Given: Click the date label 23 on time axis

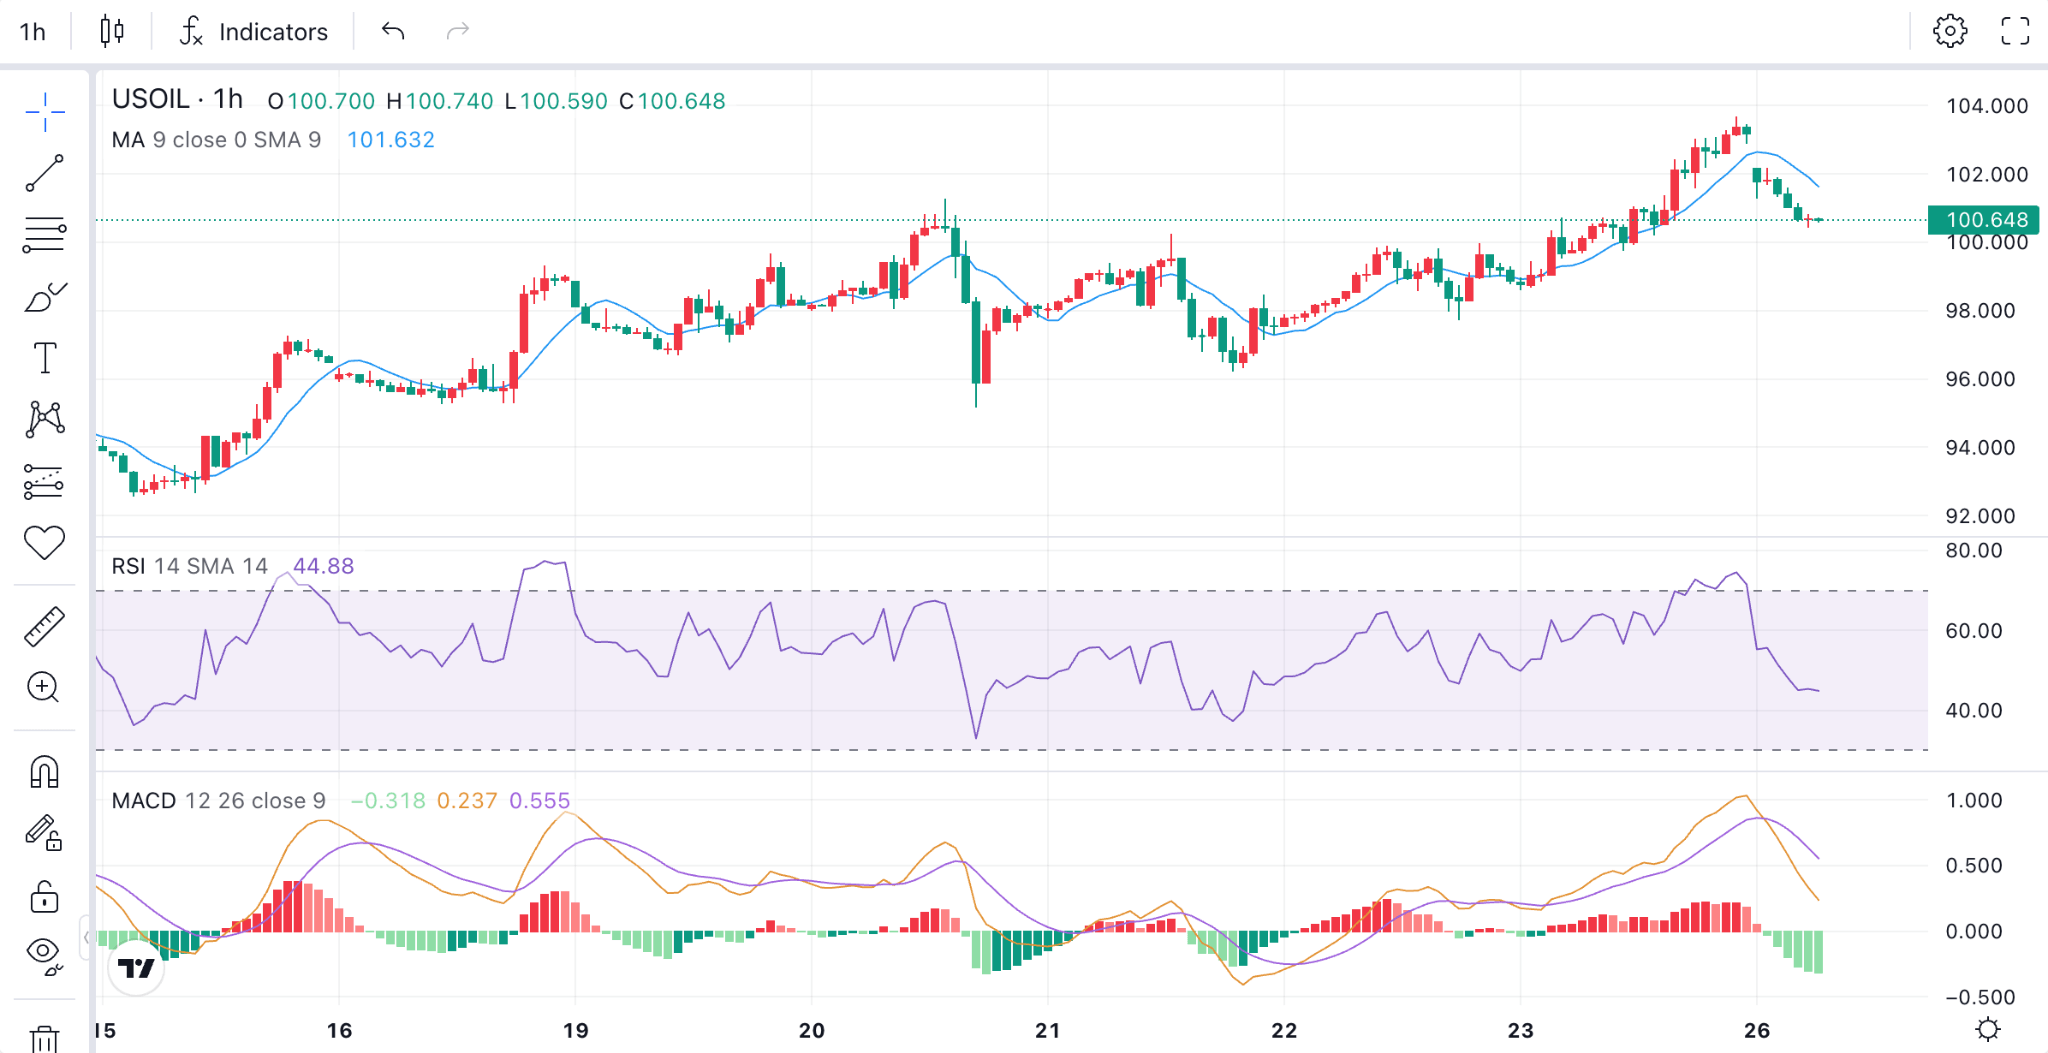Looking at the screenshot, I should coord(1520,1030).
